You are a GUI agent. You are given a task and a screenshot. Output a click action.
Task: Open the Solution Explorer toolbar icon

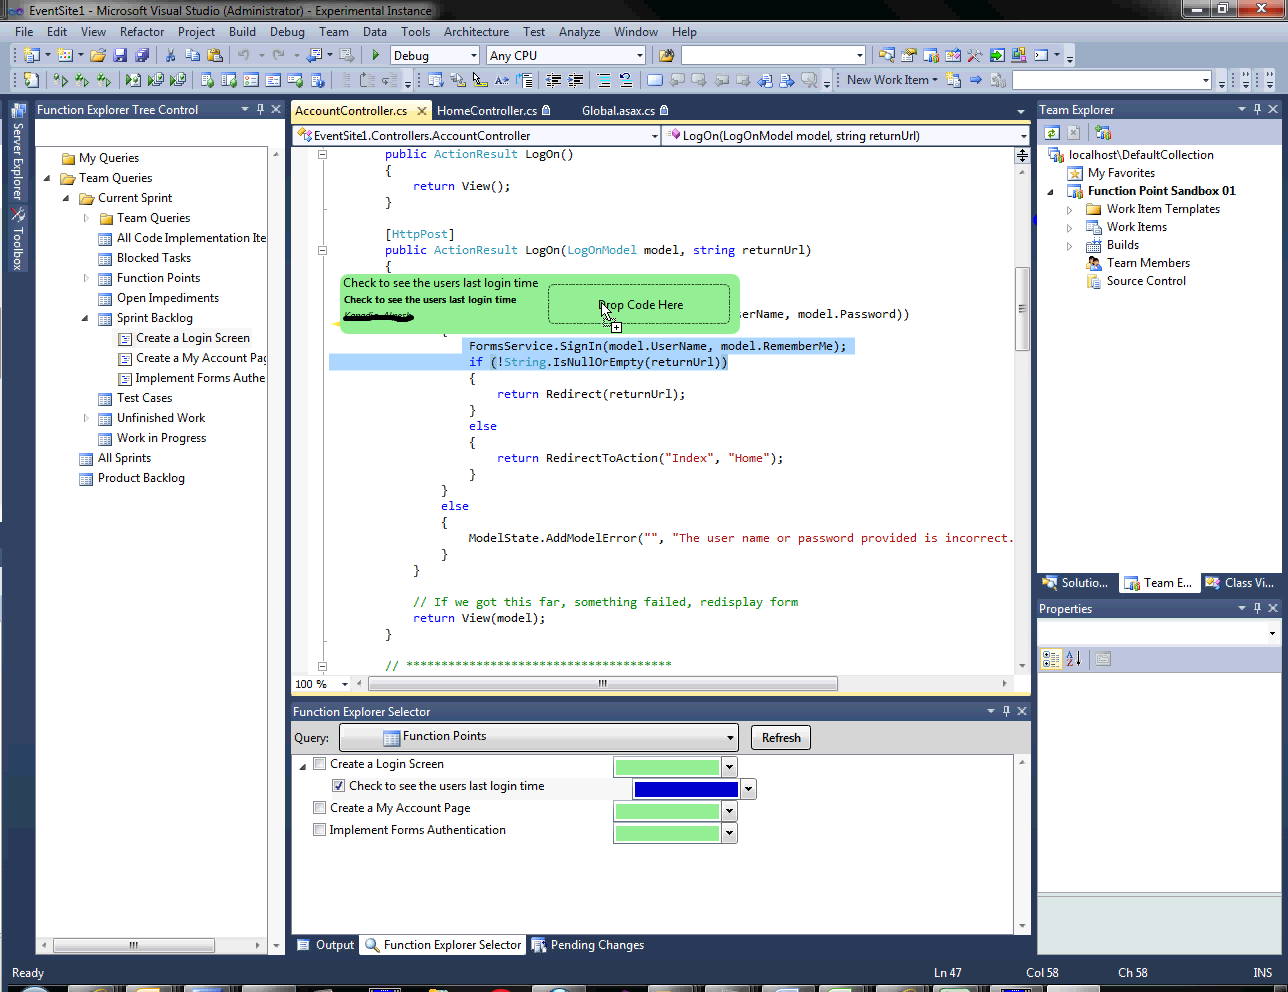[886, 55]
